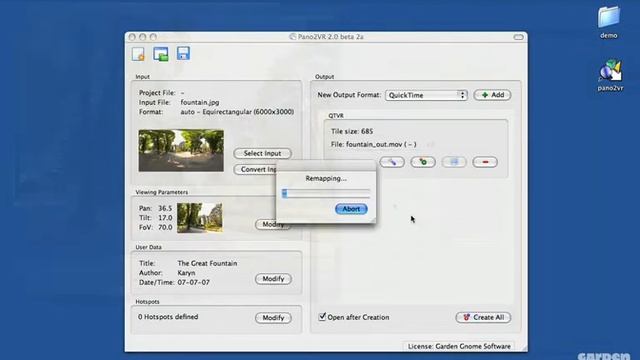
Task: Click the Add output button
Action: coord(492,95)
